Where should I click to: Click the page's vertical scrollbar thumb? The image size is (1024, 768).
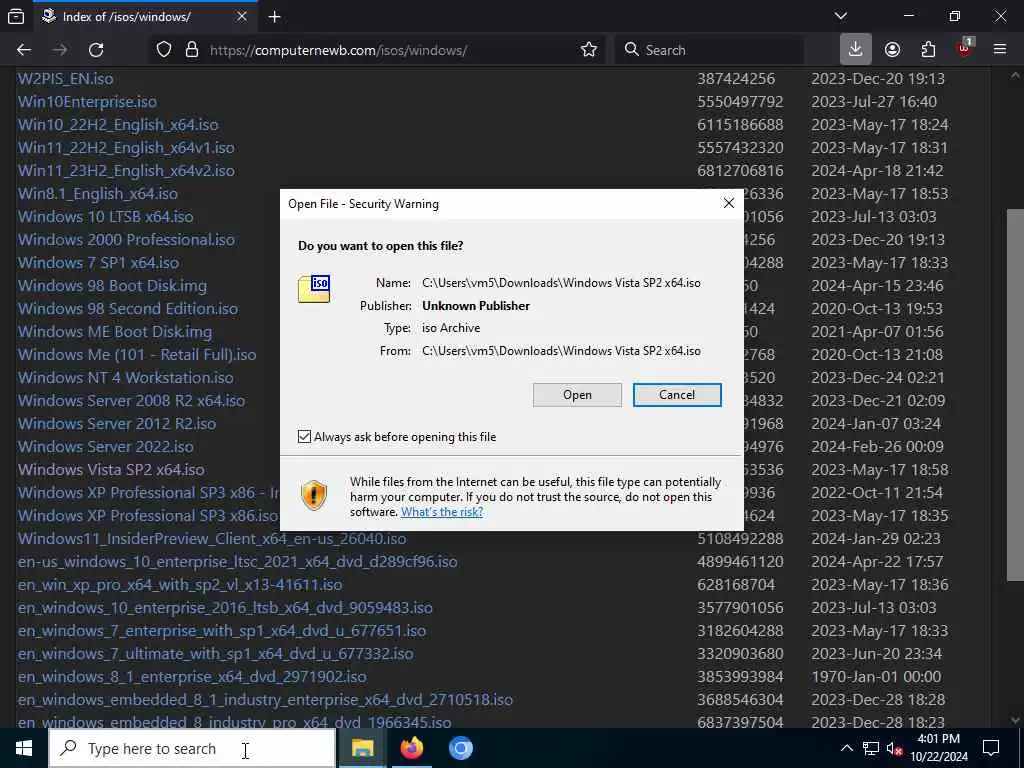tap(1014, 394)
